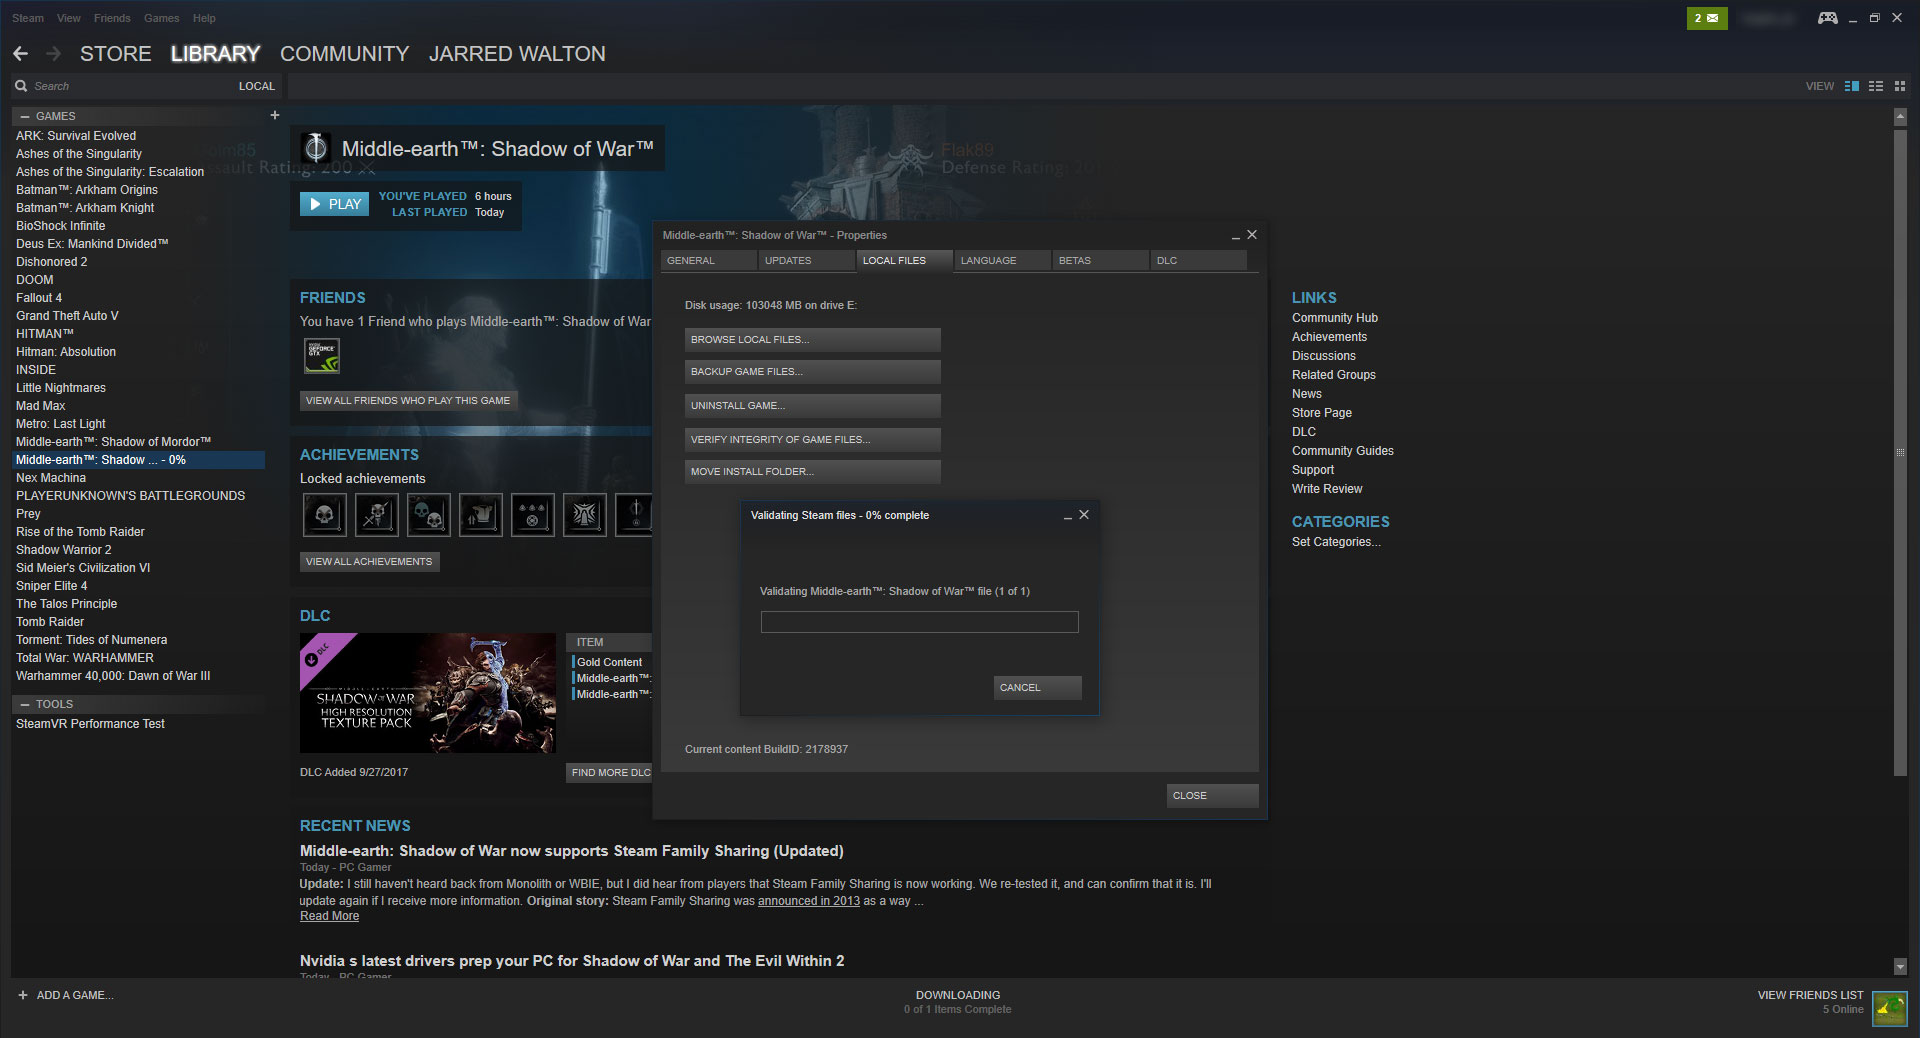Image resolution: width=1920 pixels, height=1038 pixels.
Task: Click the scroll down arrow of page
Action: pyautogui.click(x=1900, y=967)
